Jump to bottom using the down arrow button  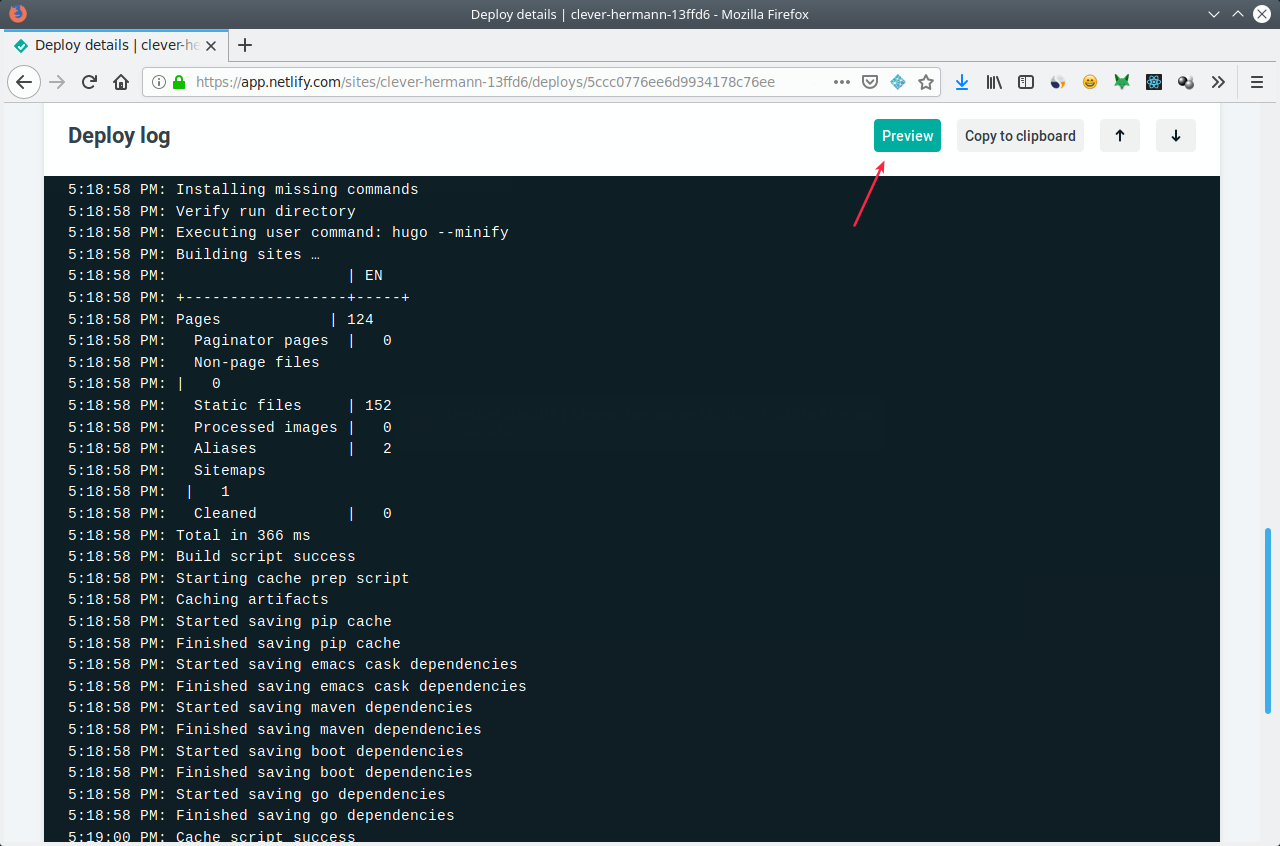pos(1175,135)
